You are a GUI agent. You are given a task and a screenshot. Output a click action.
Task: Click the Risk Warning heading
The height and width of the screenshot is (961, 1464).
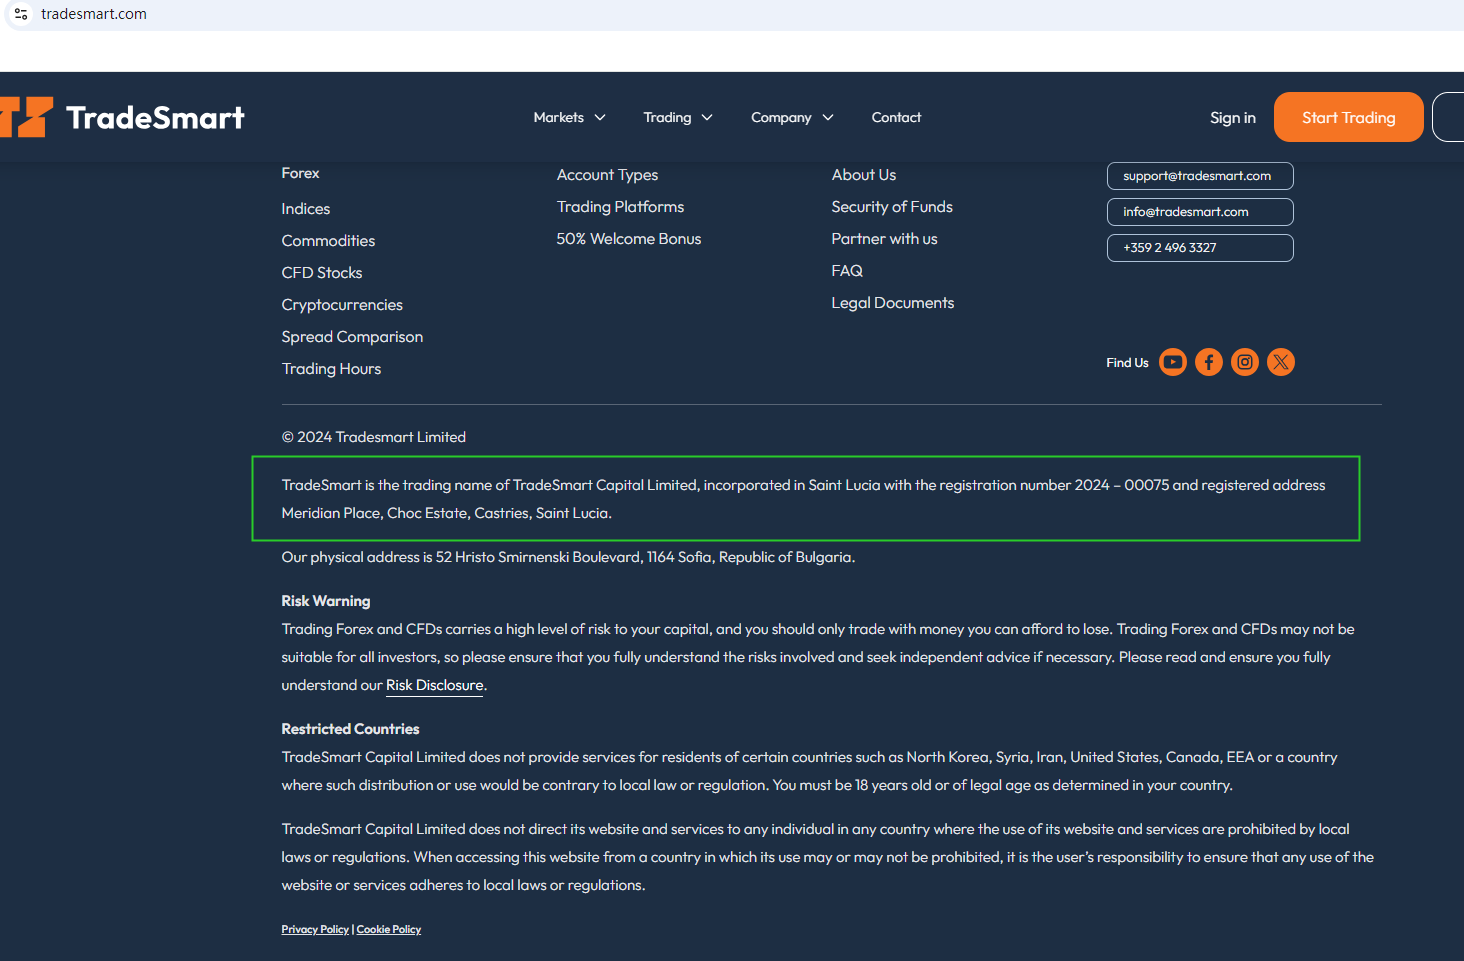[x=326, y=601]
